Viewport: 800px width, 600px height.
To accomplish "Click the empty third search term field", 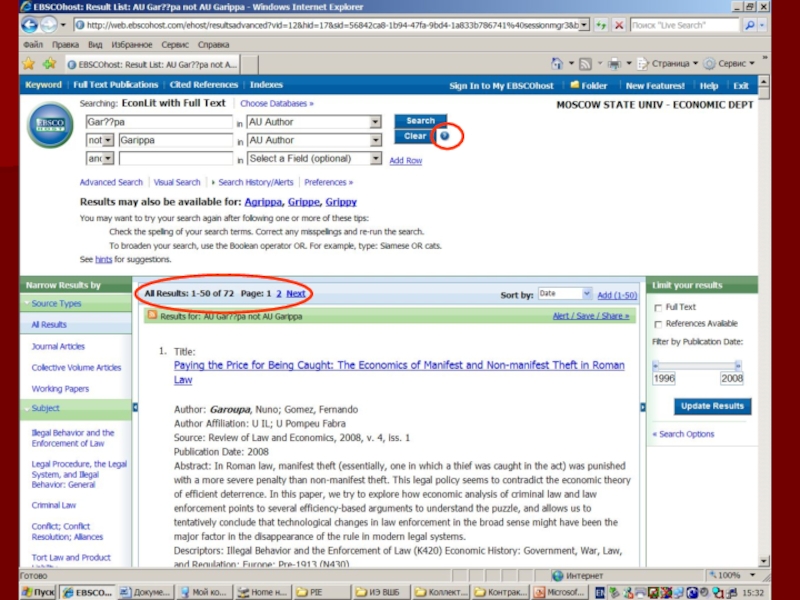I will (175, 158).
